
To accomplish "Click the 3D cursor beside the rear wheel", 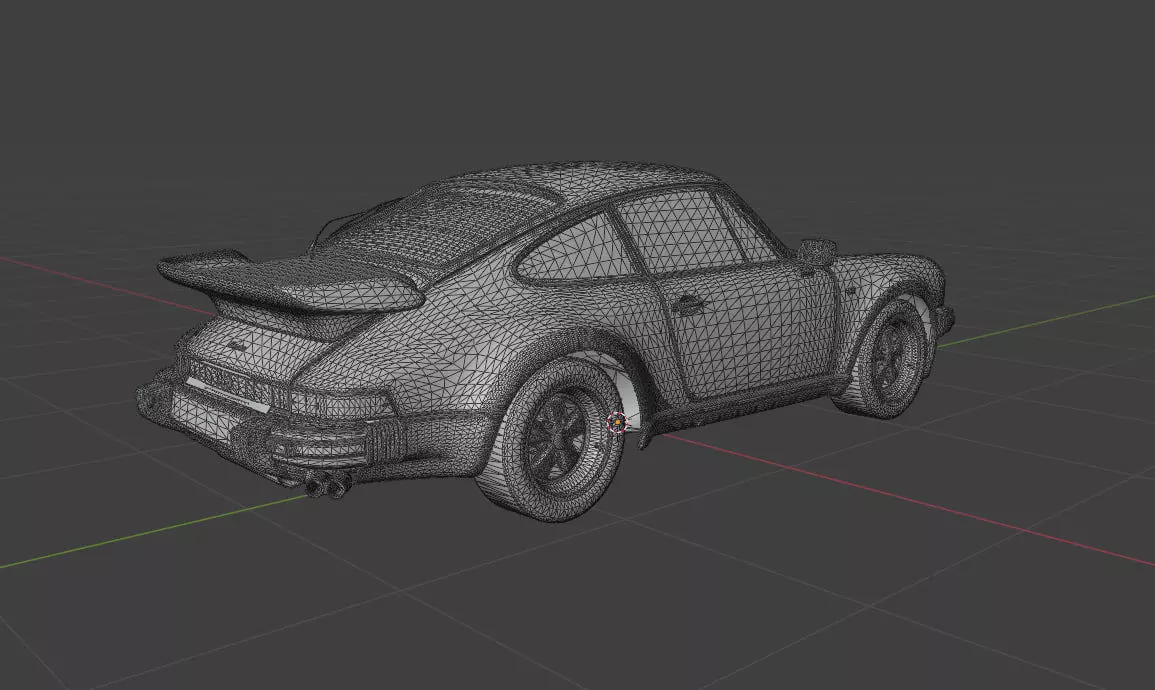I will point(617,422).
